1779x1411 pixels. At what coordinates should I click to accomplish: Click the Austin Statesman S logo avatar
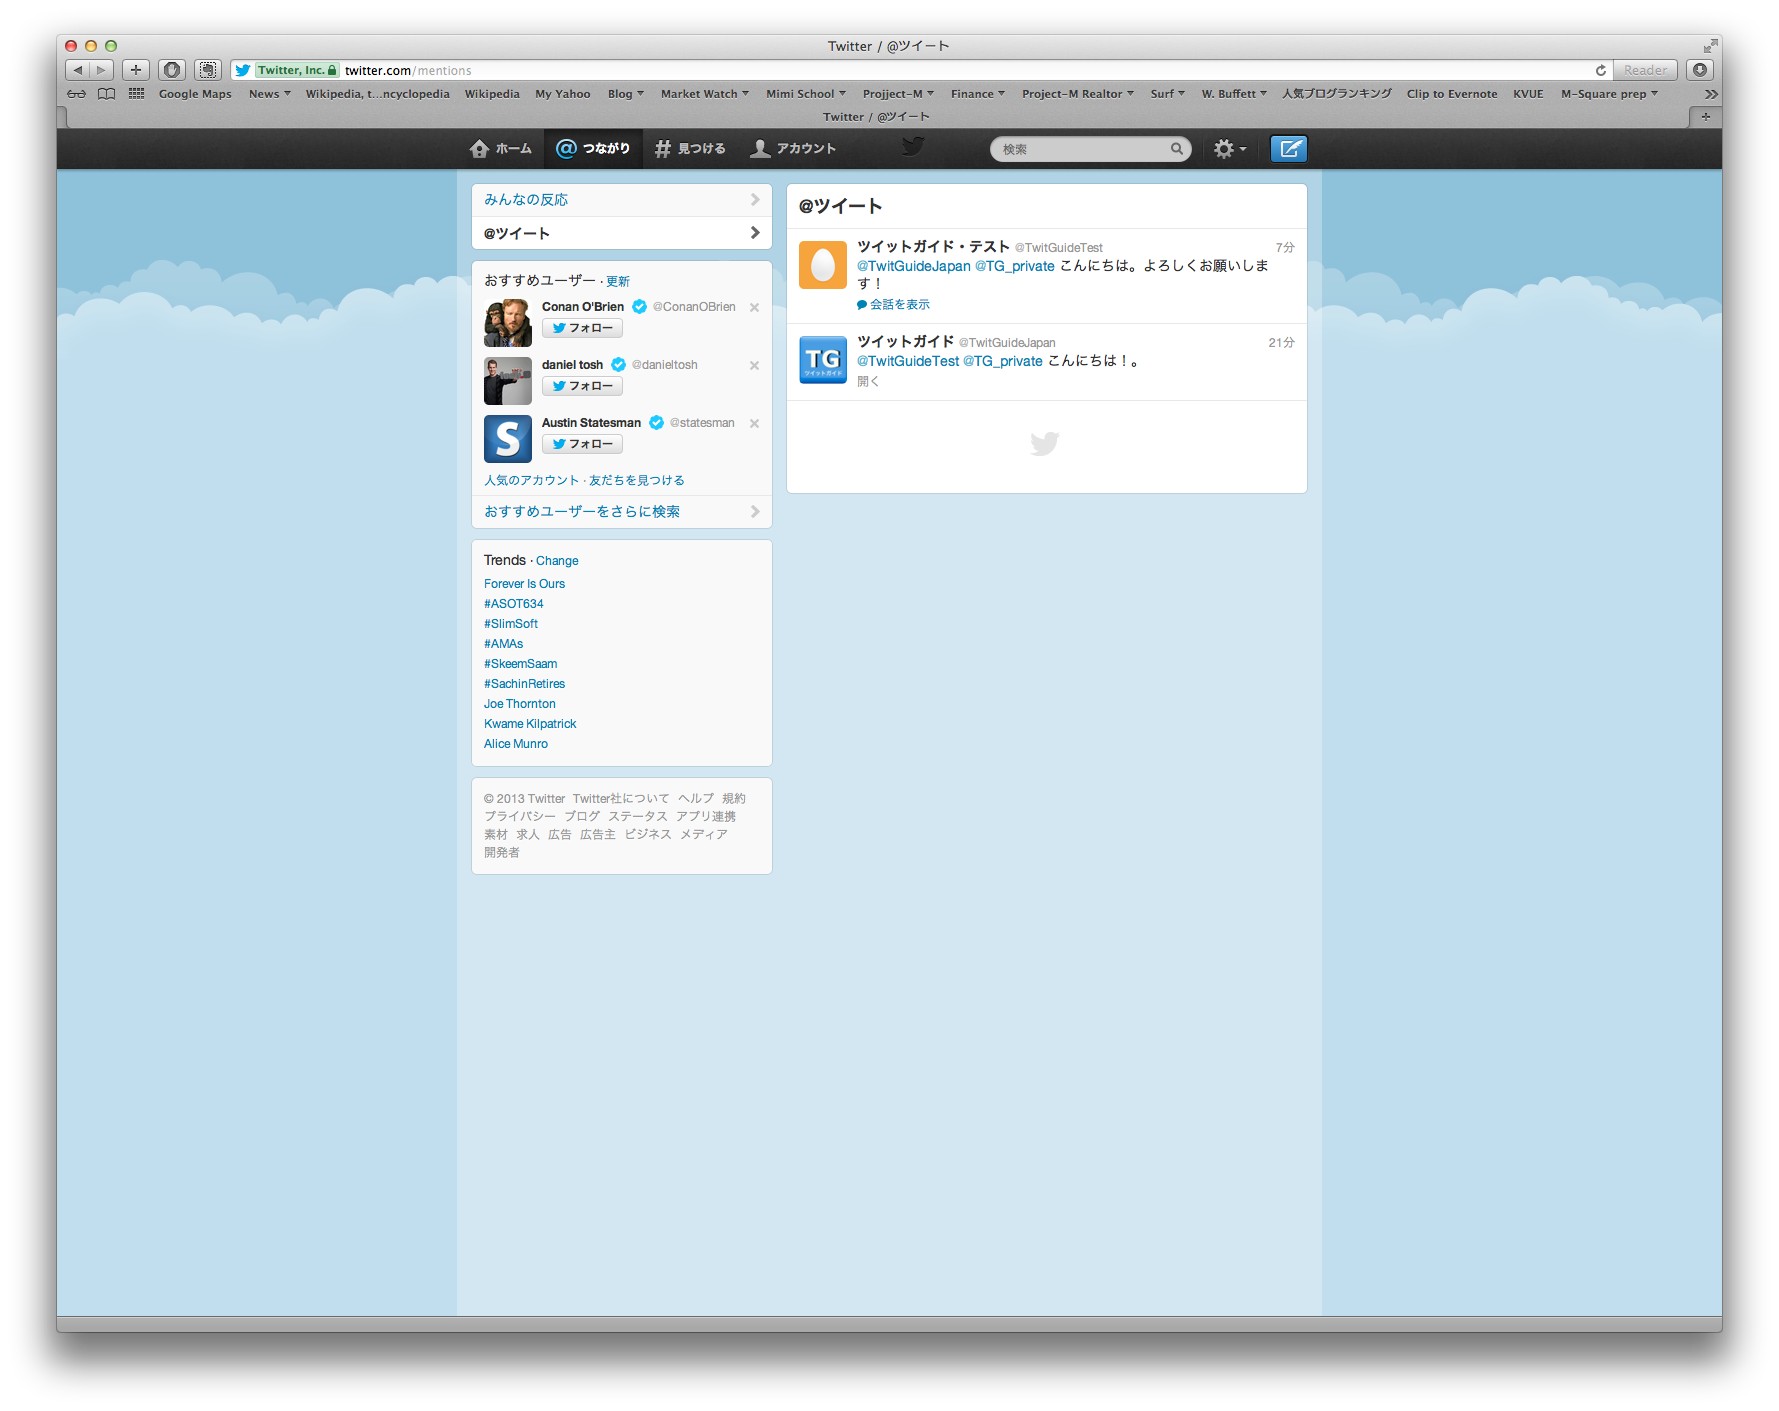pyautogui.click(x=508, y=439)
